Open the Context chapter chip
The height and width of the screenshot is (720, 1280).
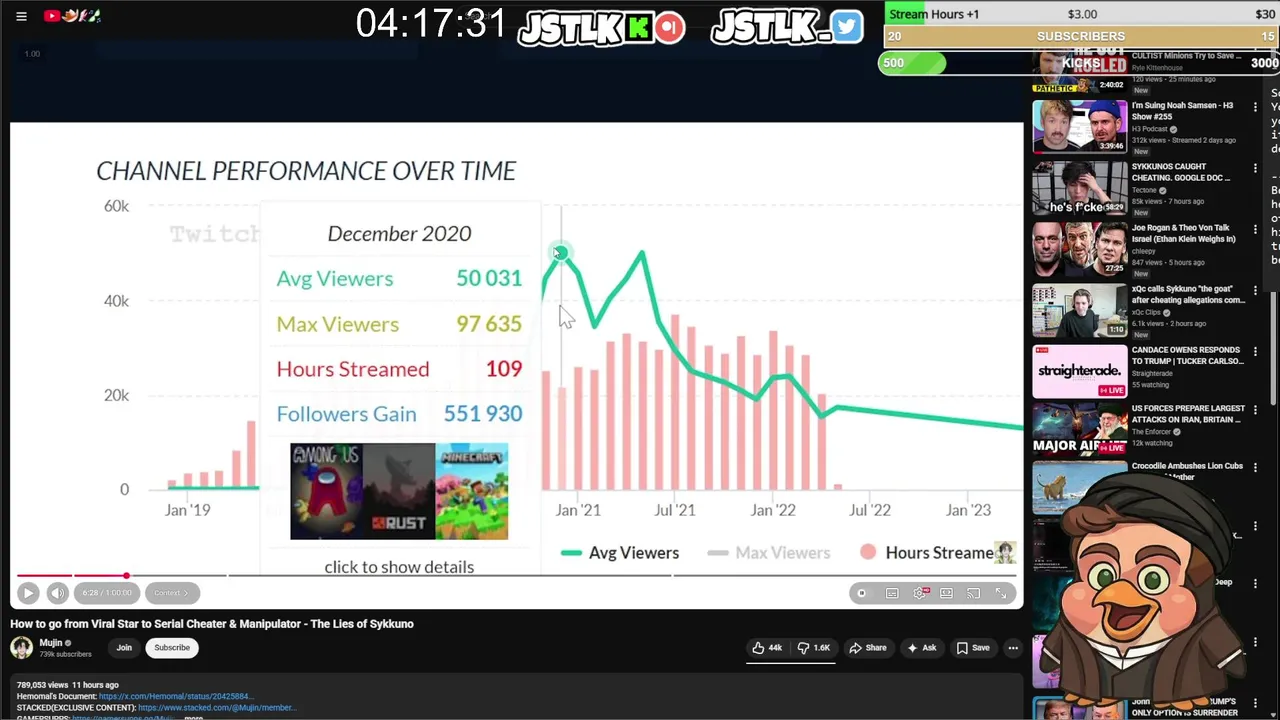[171, 593]
